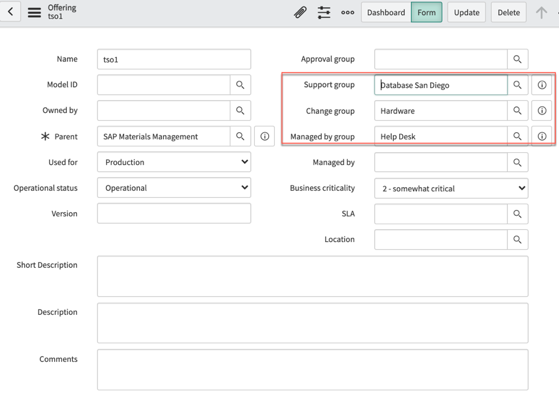Look up Support group with magnifier icon

pyautogui.click(x=518, y=85)
